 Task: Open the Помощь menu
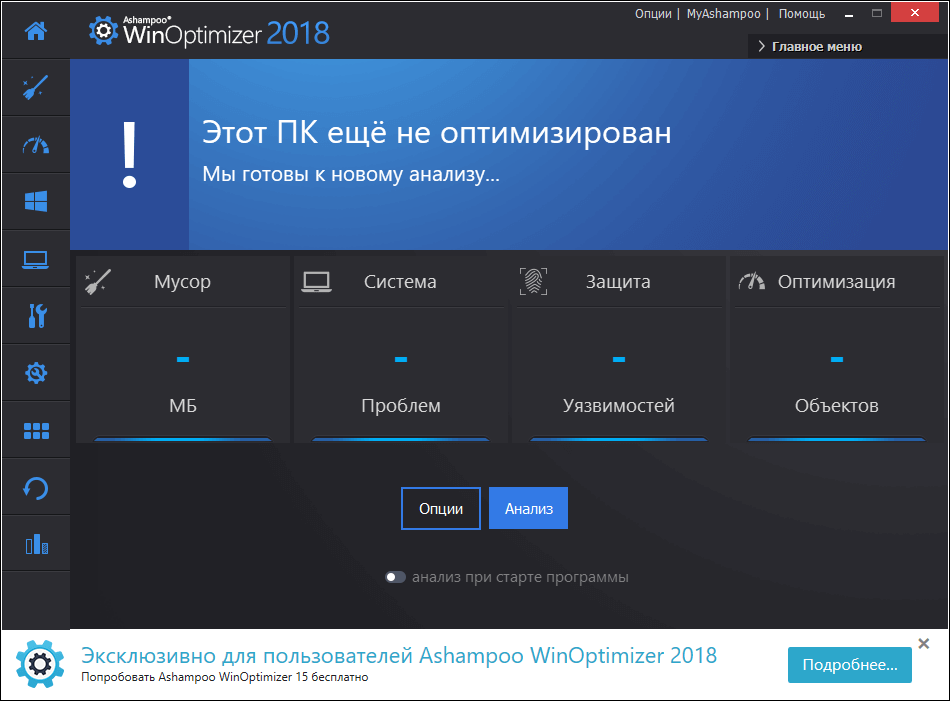coord(802,14)
